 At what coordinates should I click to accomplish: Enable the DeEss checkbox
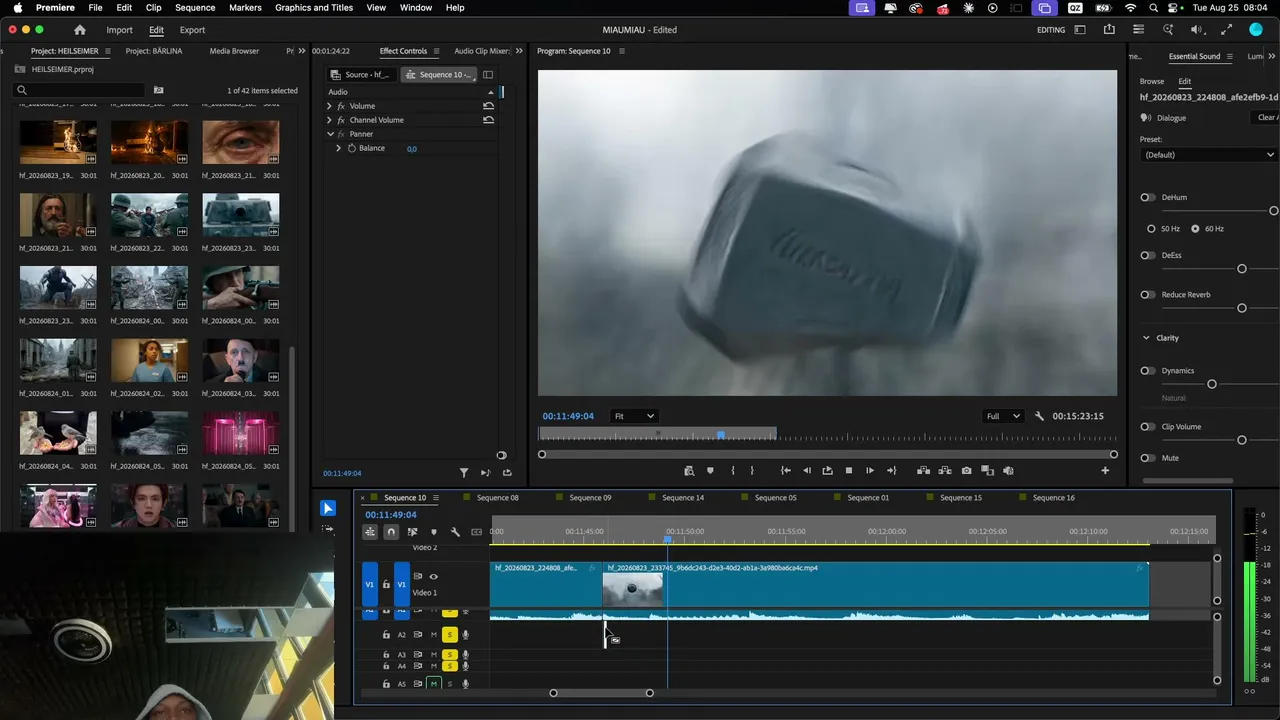(x=1148, y=255)
